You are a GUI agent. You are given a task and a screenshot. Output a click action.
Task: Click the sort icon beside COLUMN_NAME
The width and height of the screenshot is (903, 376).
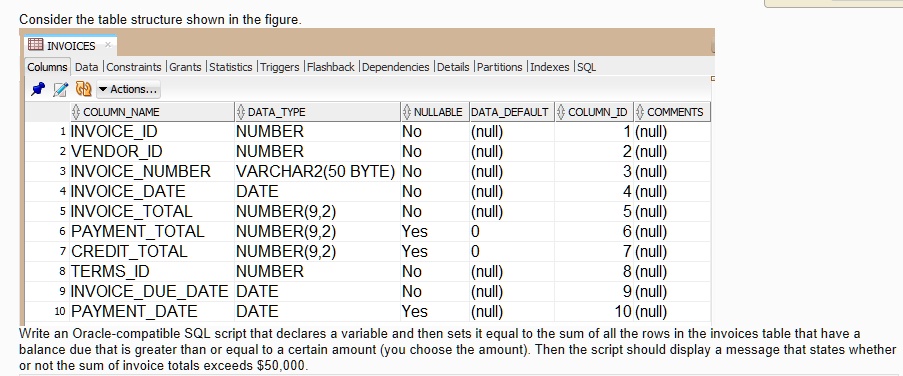pos(76,112)
